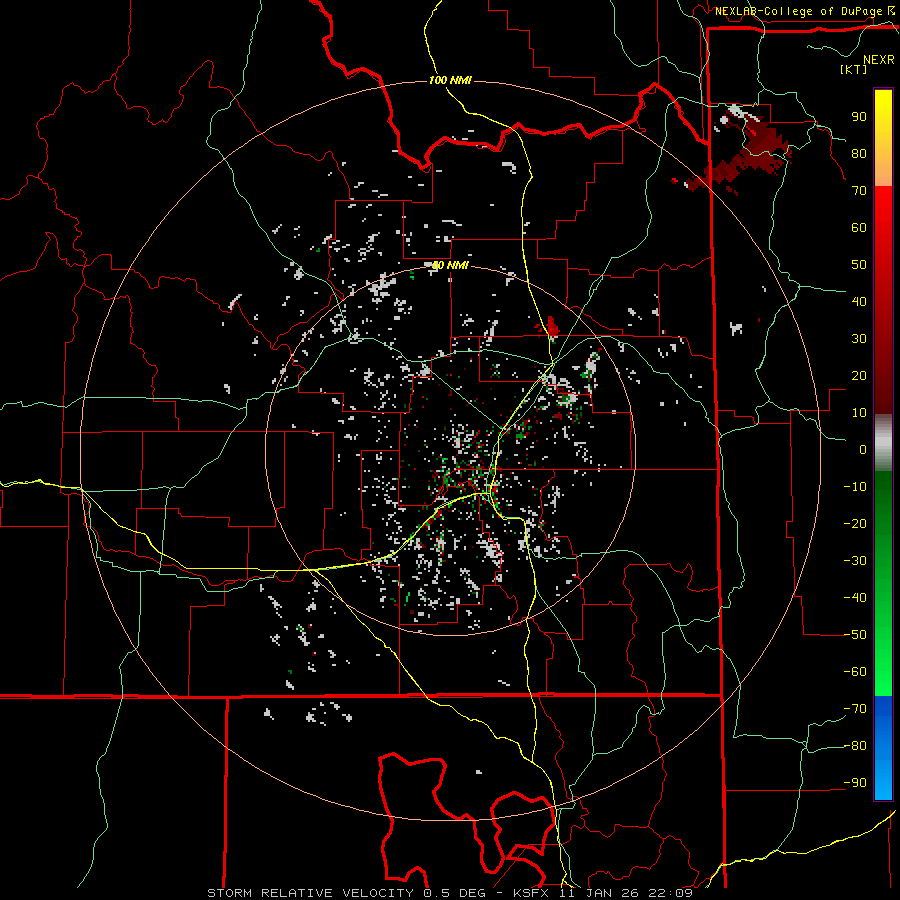Image resolution: width=900 pixels, height=900 pixels.
Task: Click the -80 knot scale value
Action: [x=855, y=746]
